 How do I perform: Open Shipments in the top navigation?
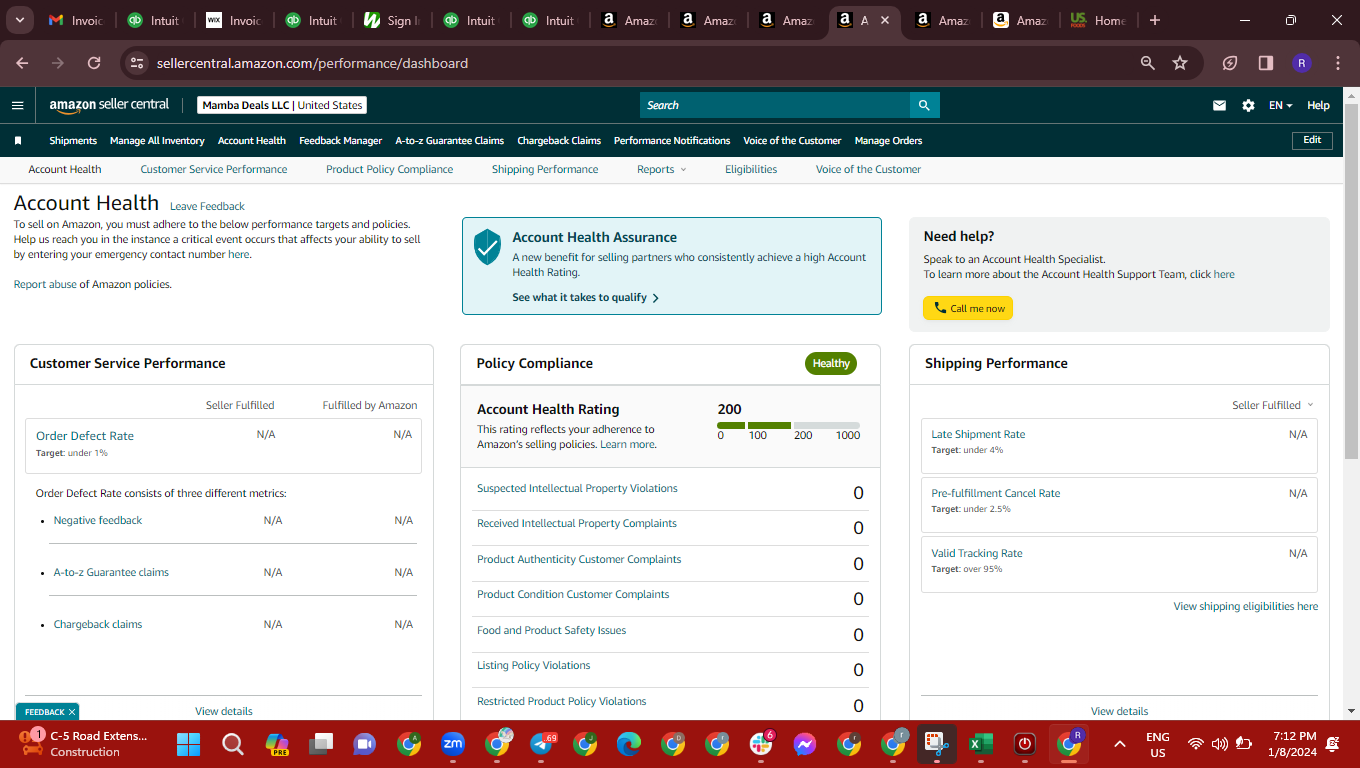click(73, 141)
